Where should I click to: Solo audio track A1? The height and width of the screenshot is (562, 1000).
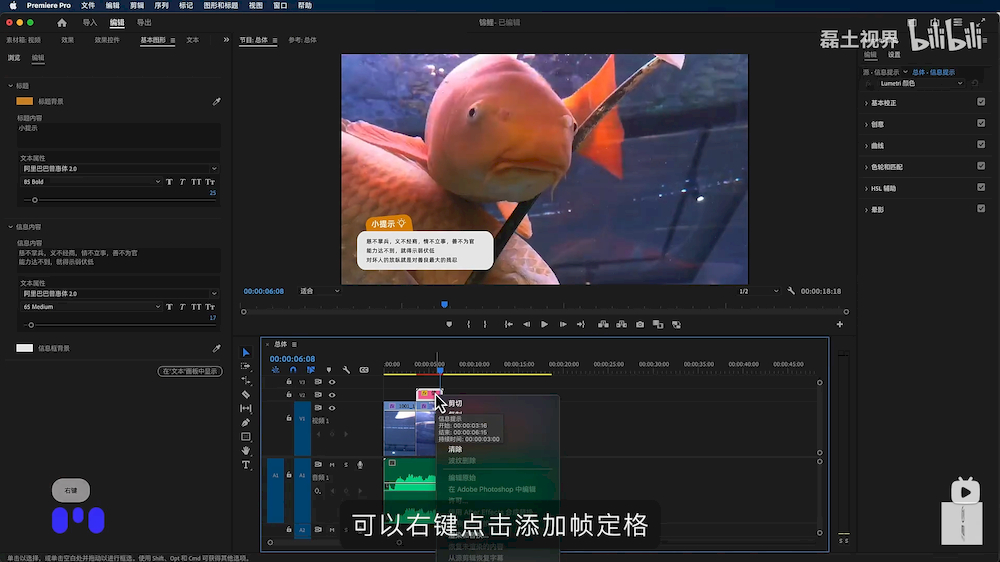[346, 464]
